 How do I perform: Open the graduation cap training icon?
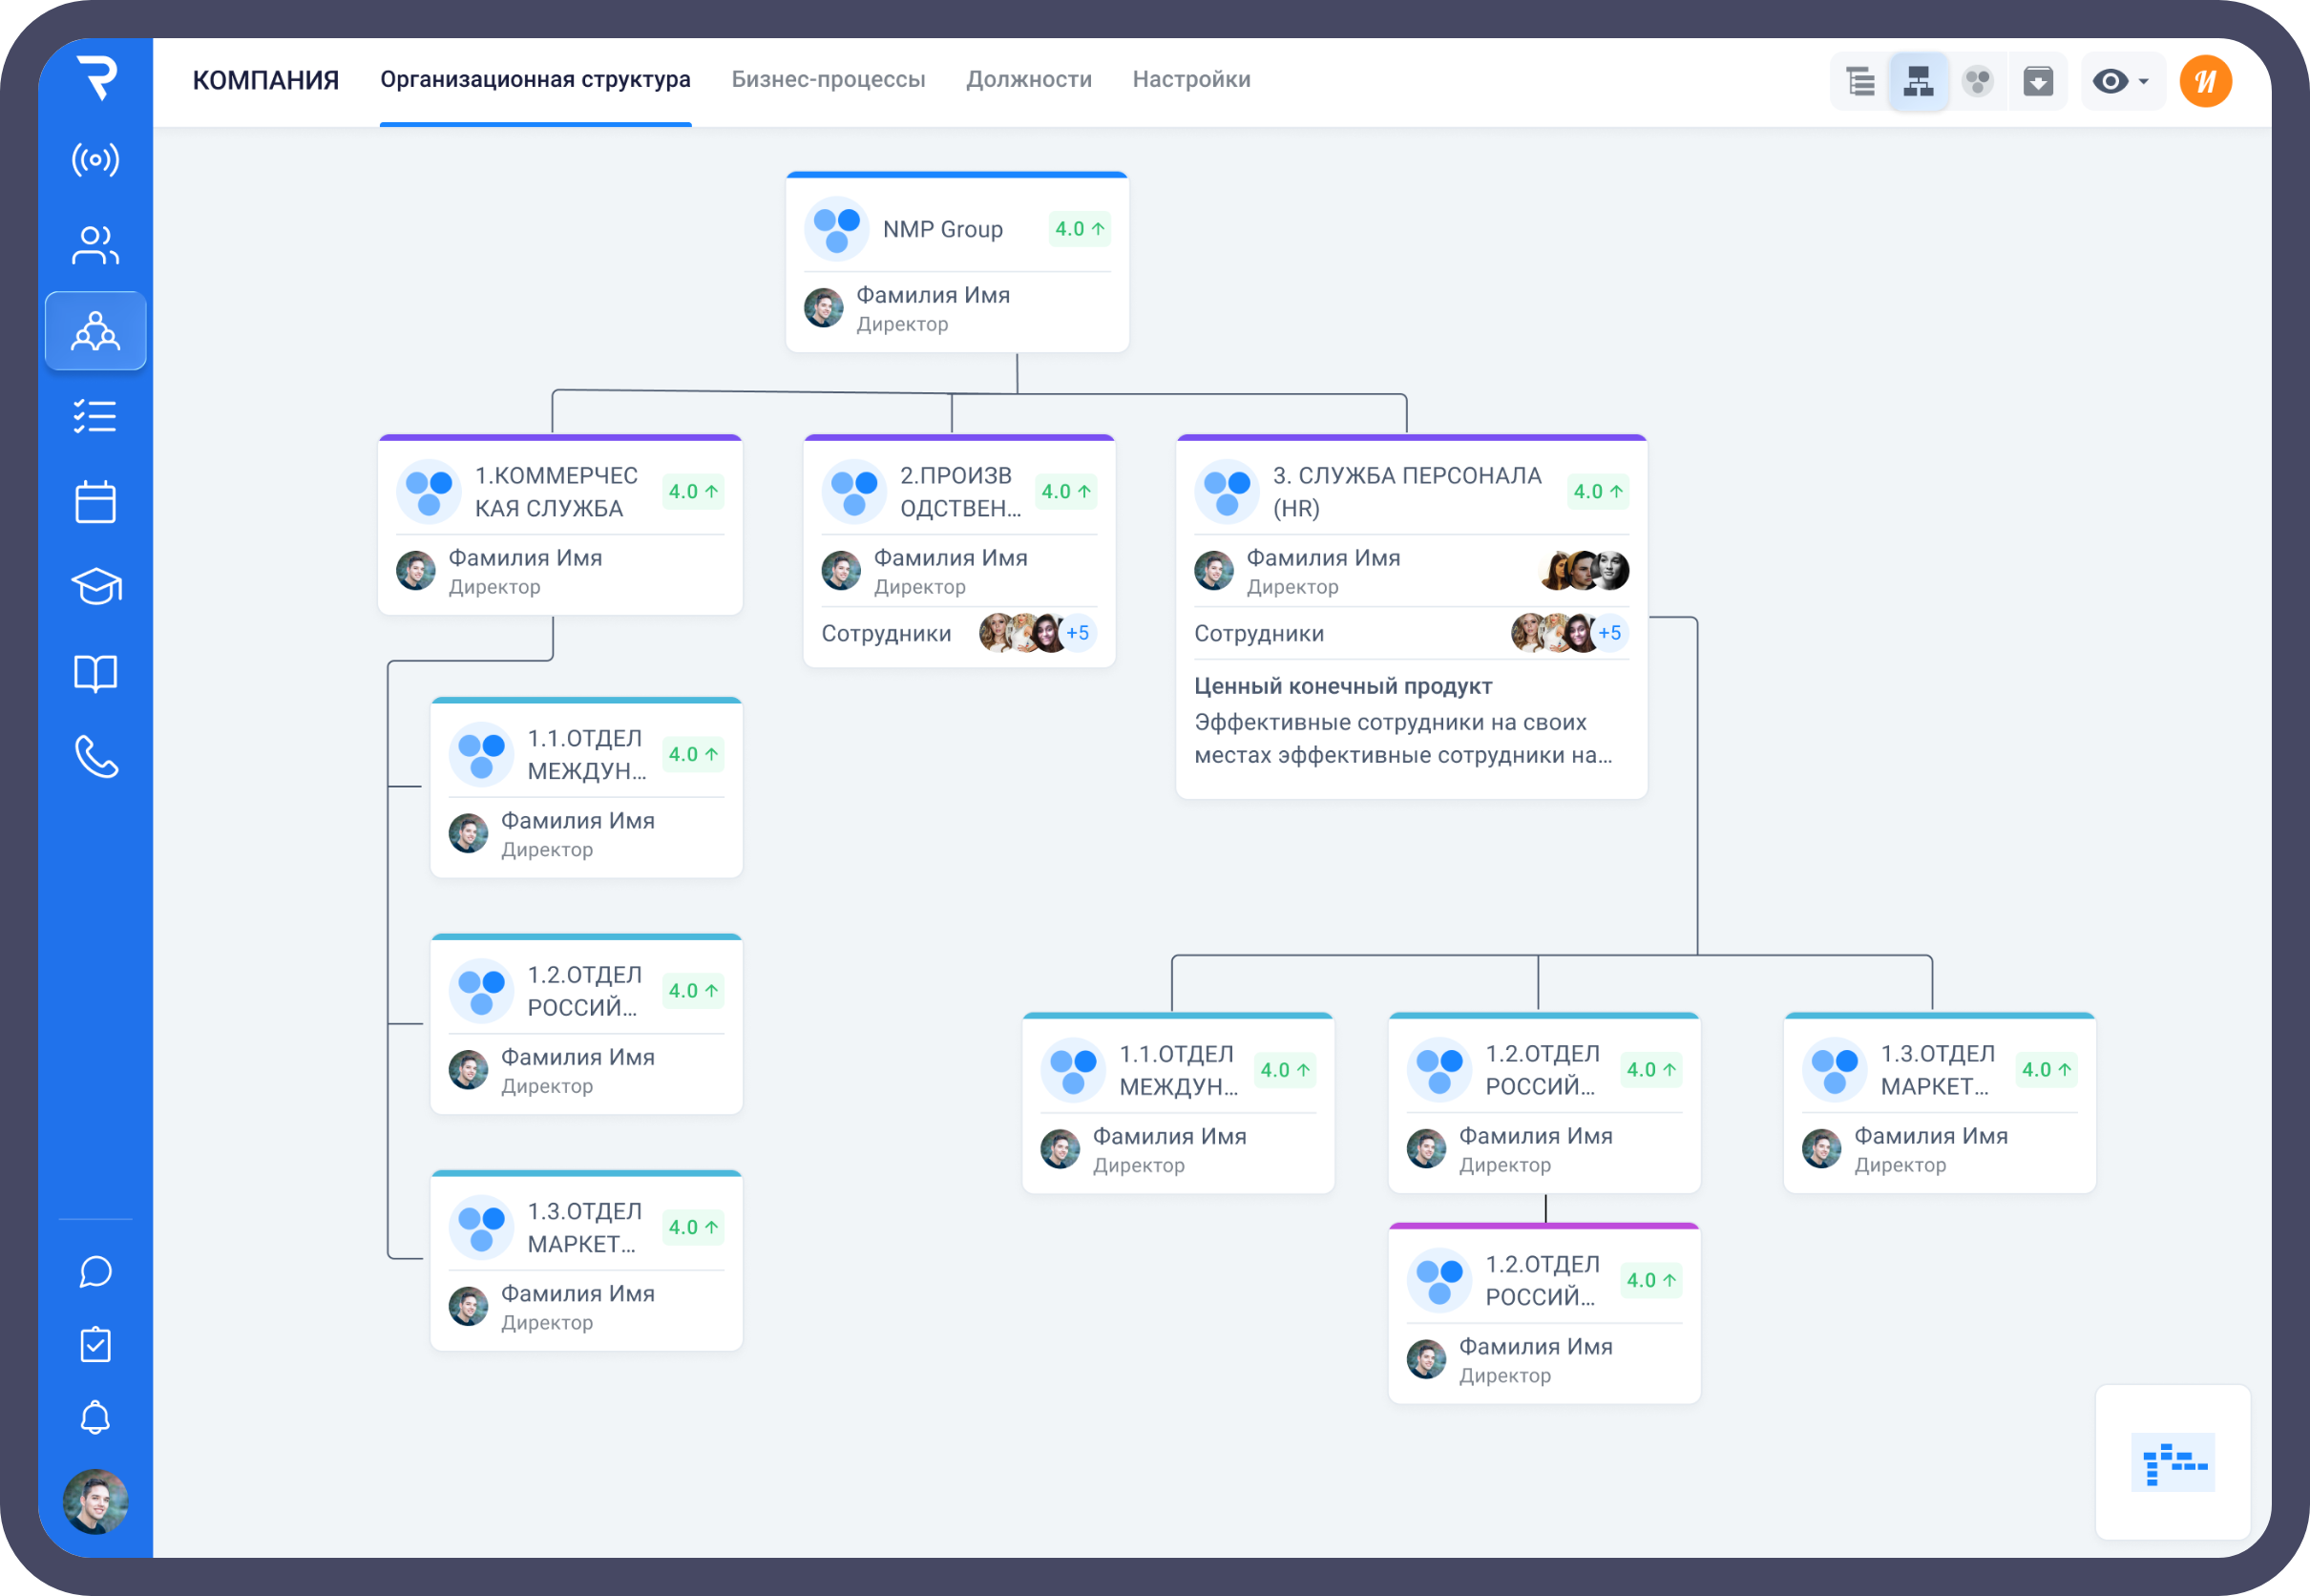point(96,586)
